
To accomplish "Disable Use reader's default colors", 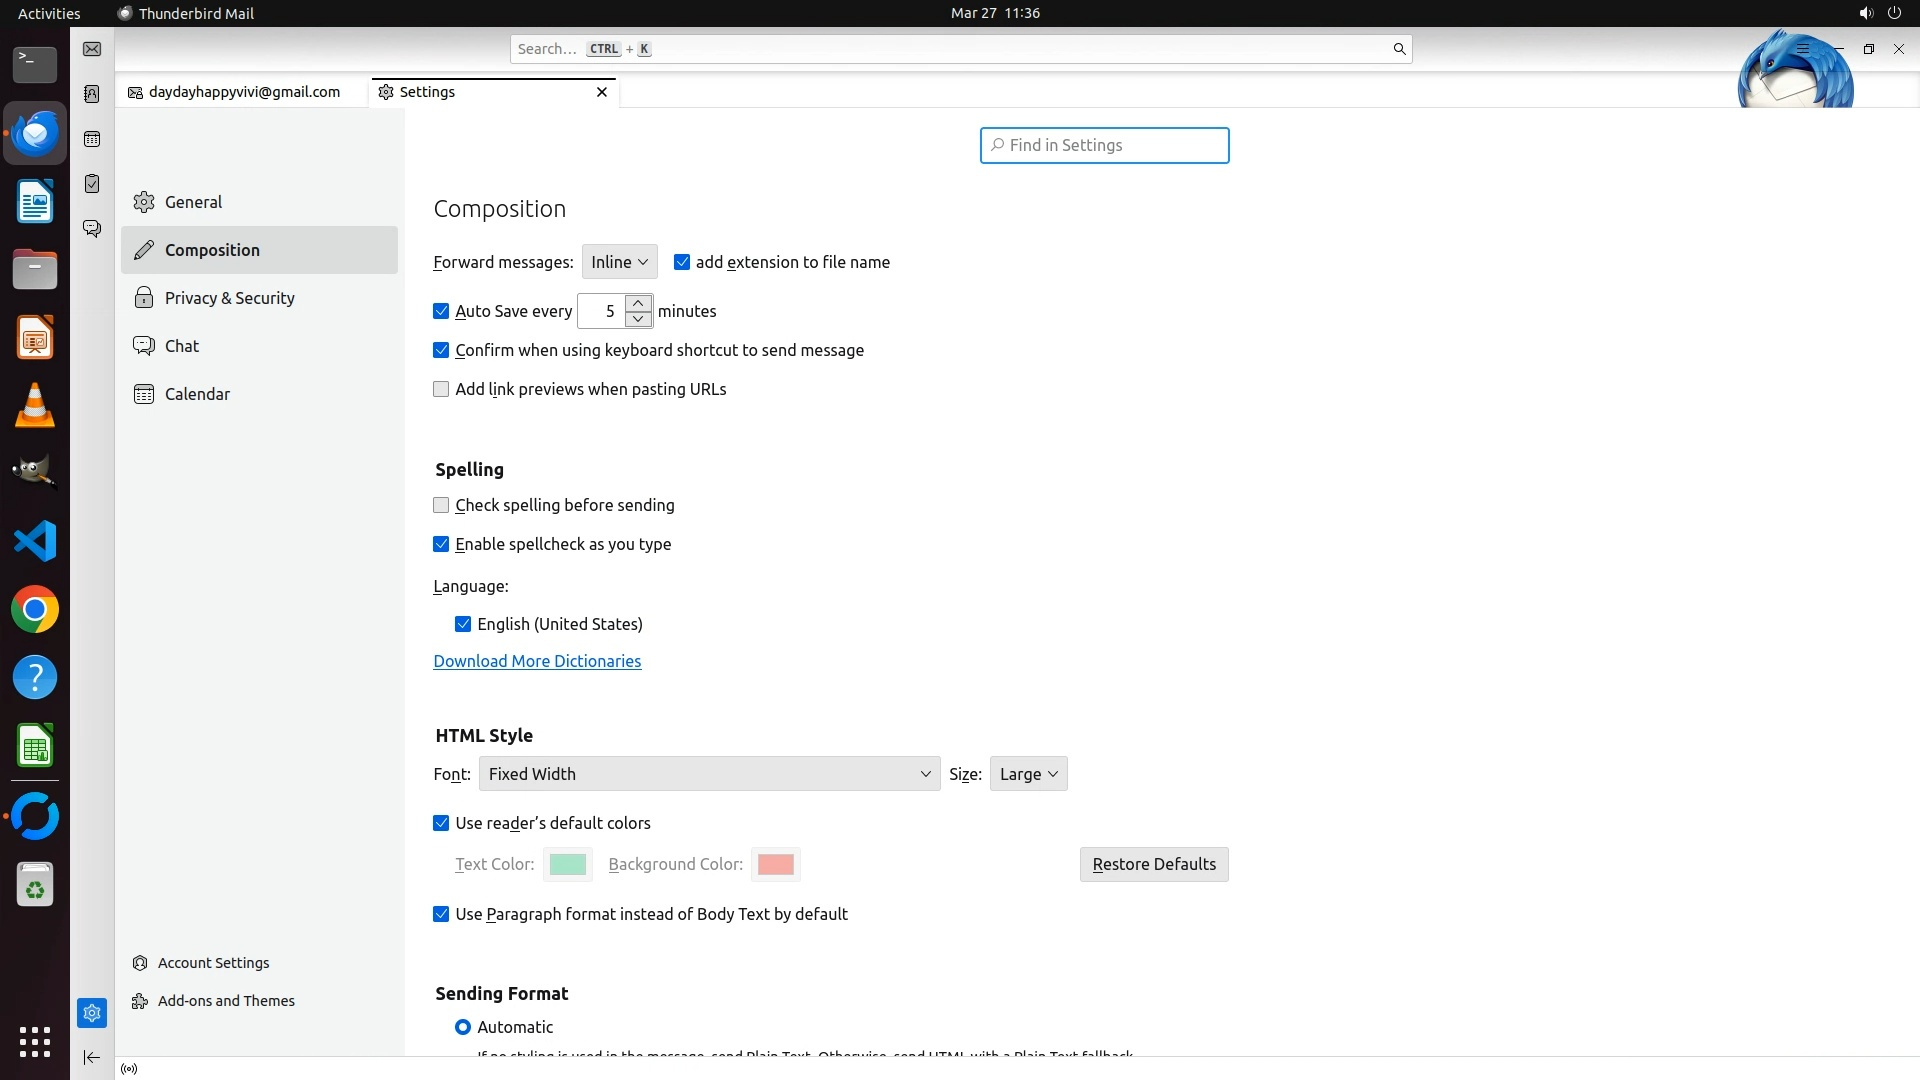I will (x=441, y=824).
